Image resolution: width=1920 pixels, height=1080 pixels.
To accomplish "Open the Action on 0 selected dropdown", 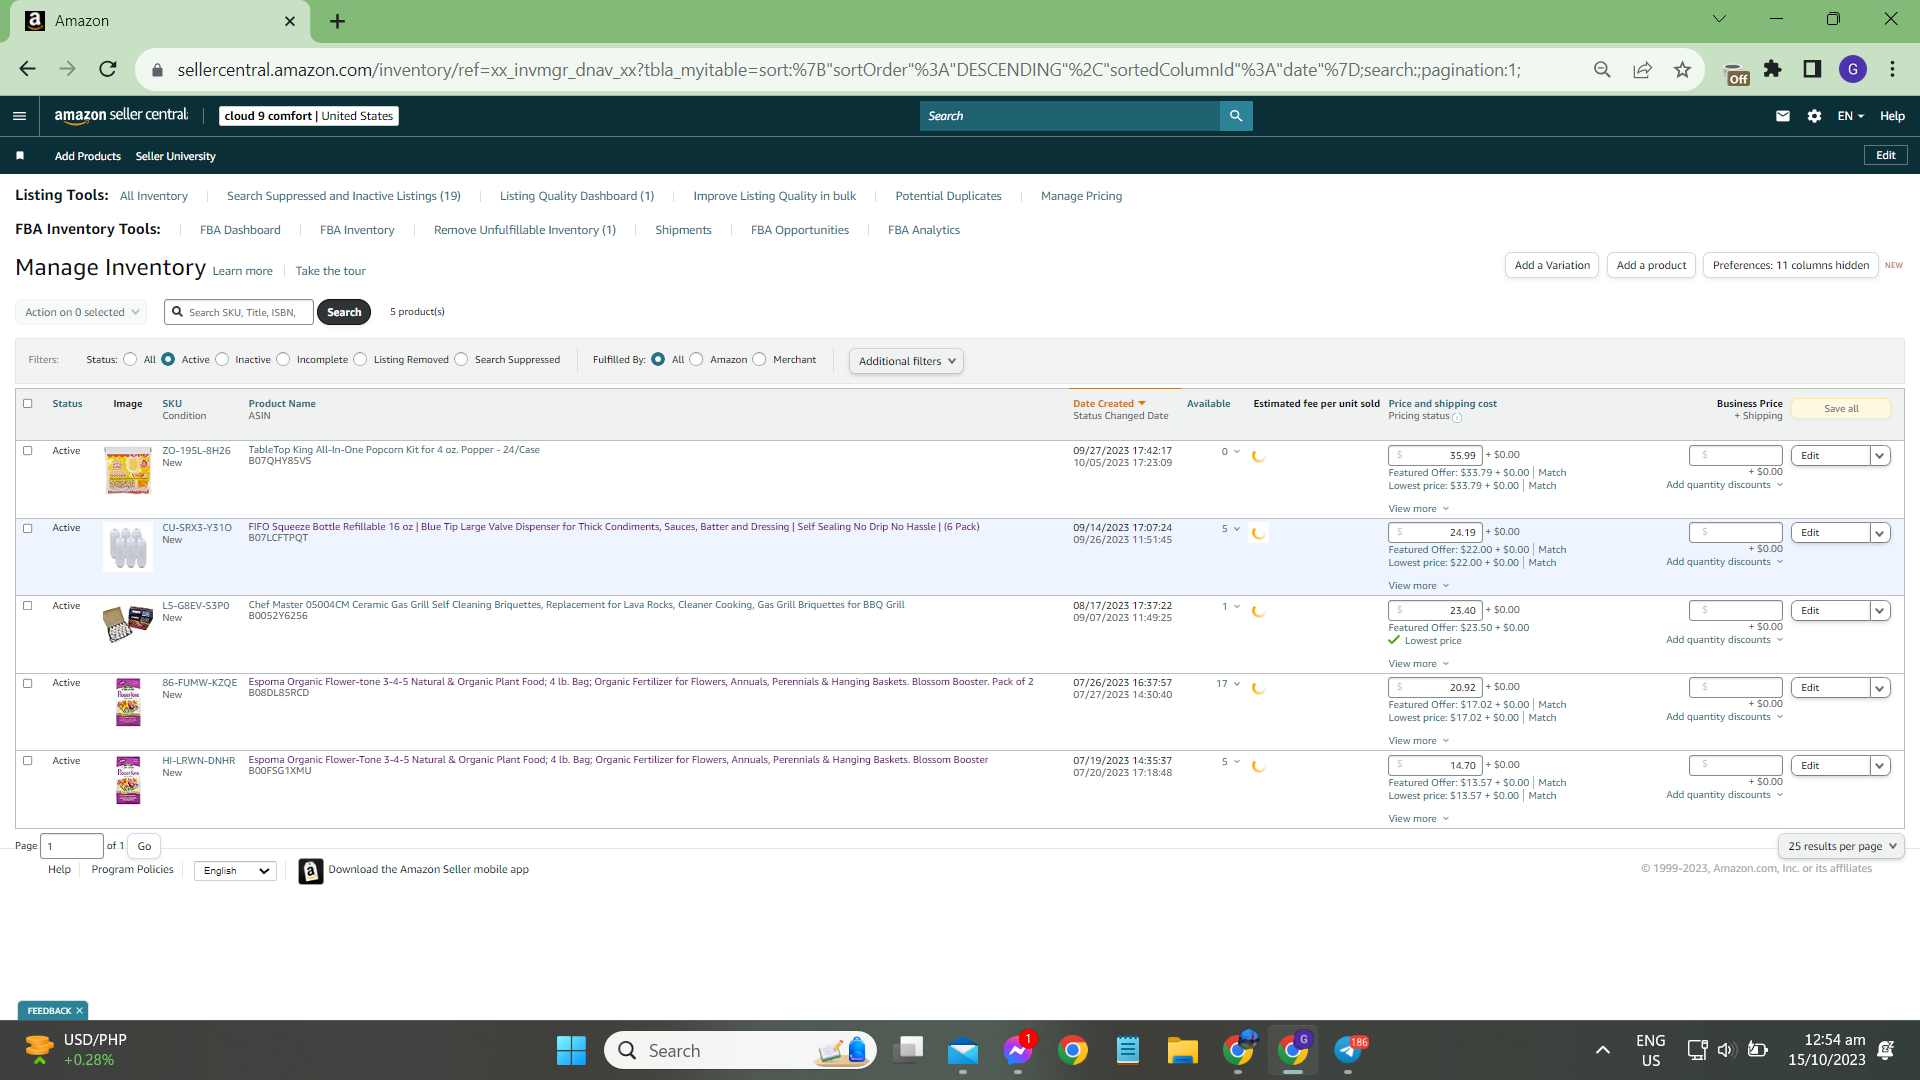I will [81, 312].
